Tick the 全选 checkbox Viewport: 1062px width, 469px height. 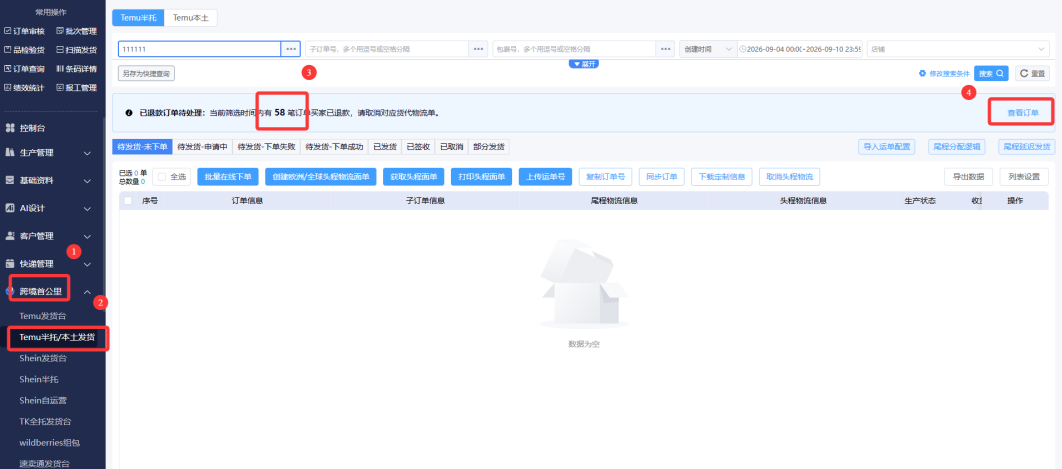click(162, 177)
